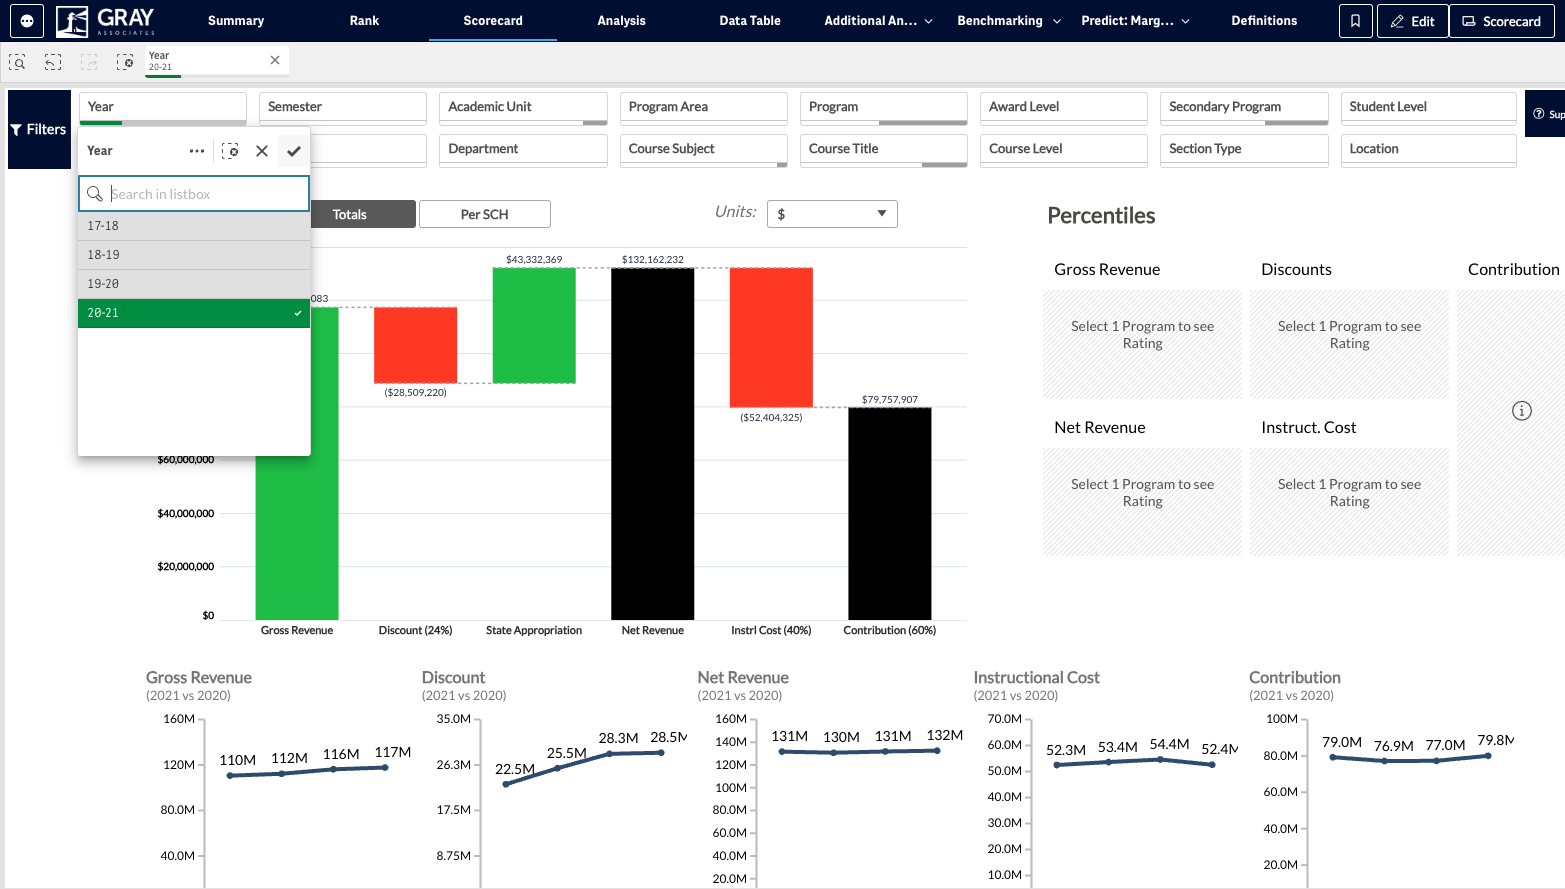Step back in selections
This screenshot has height=889, width=1565.
[53, 62]
